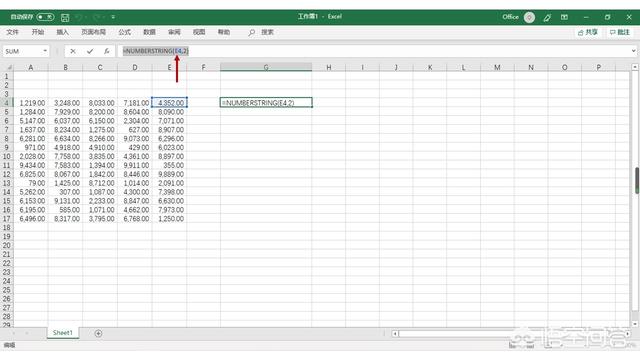This screenshot has height=360, width=640.
Task: Open the 视图 ribbon tab
Action: (x=199, y=32)
